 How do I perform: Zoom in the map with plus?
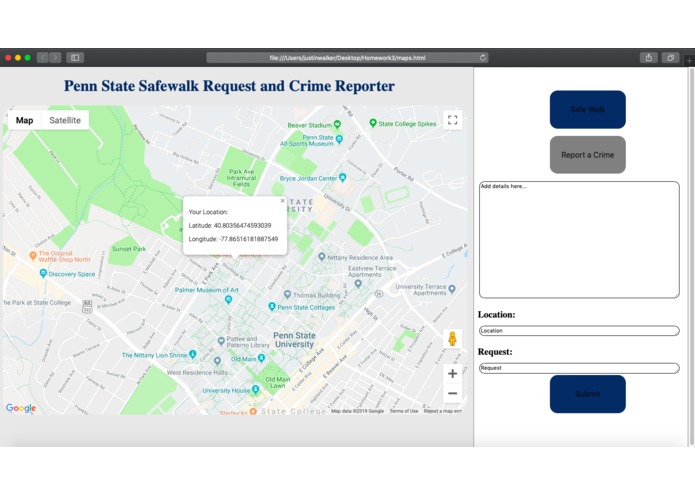[x=452, y=373]
